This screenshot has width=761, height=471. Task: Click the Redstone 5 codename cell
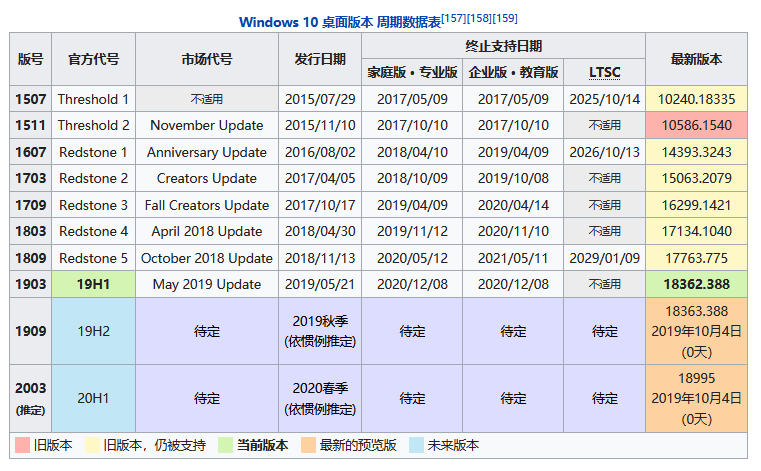93,258
